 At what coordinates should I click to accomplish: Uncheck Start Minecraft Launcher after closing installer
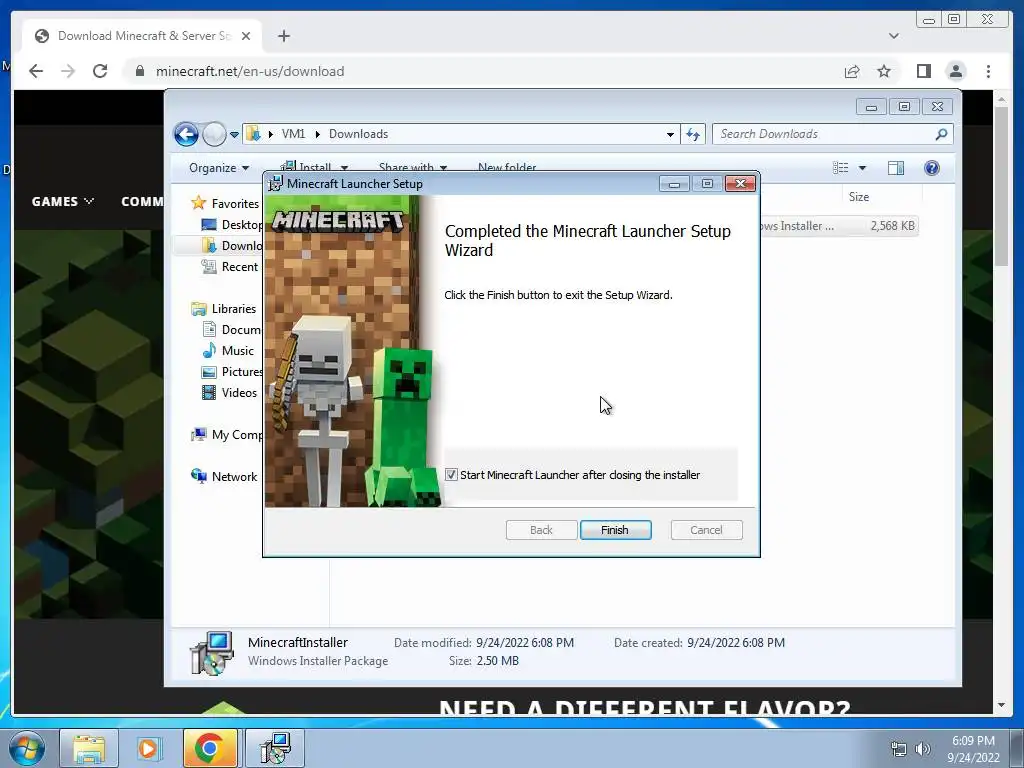[451, 475]
